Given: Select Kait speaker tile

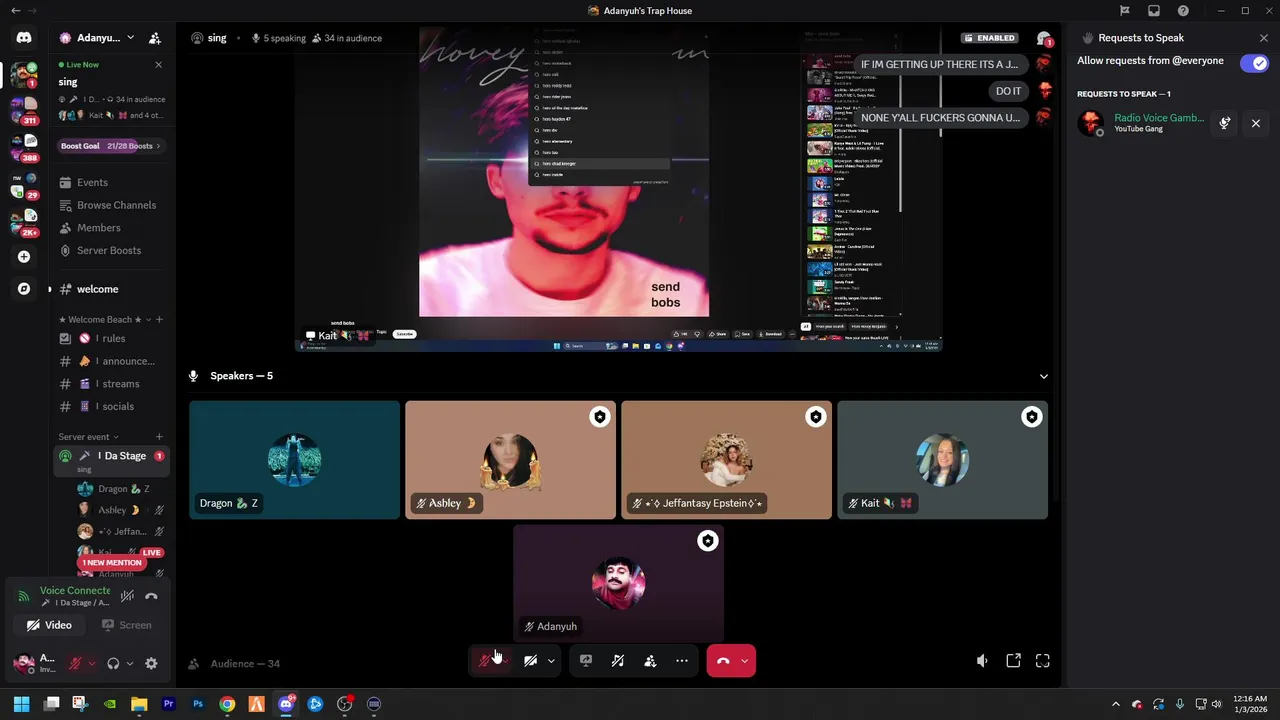Looking at the screenshot, I should (x=942, y=460).
